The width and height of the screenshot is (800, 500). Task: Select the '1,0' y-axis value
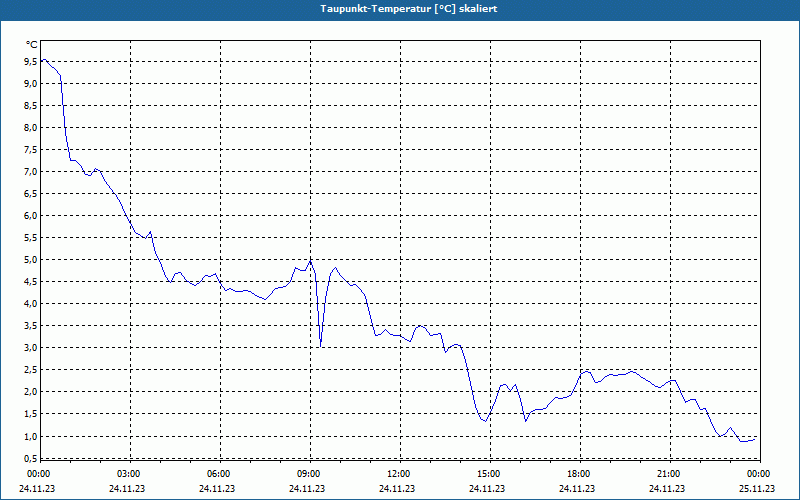(x=31, y=436)
